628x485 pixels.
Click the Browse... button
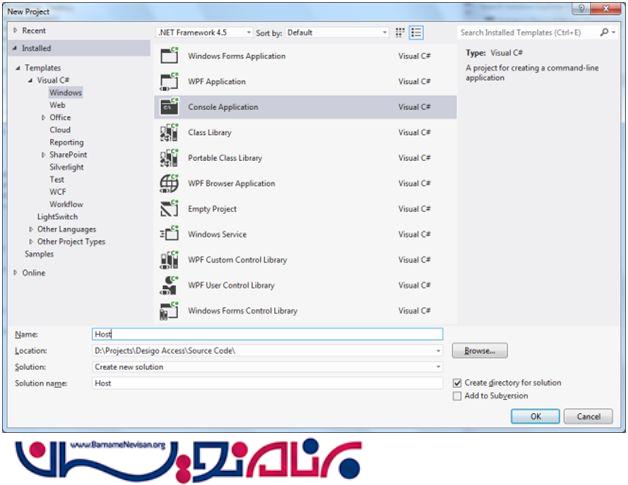click(x=480, y=351)
